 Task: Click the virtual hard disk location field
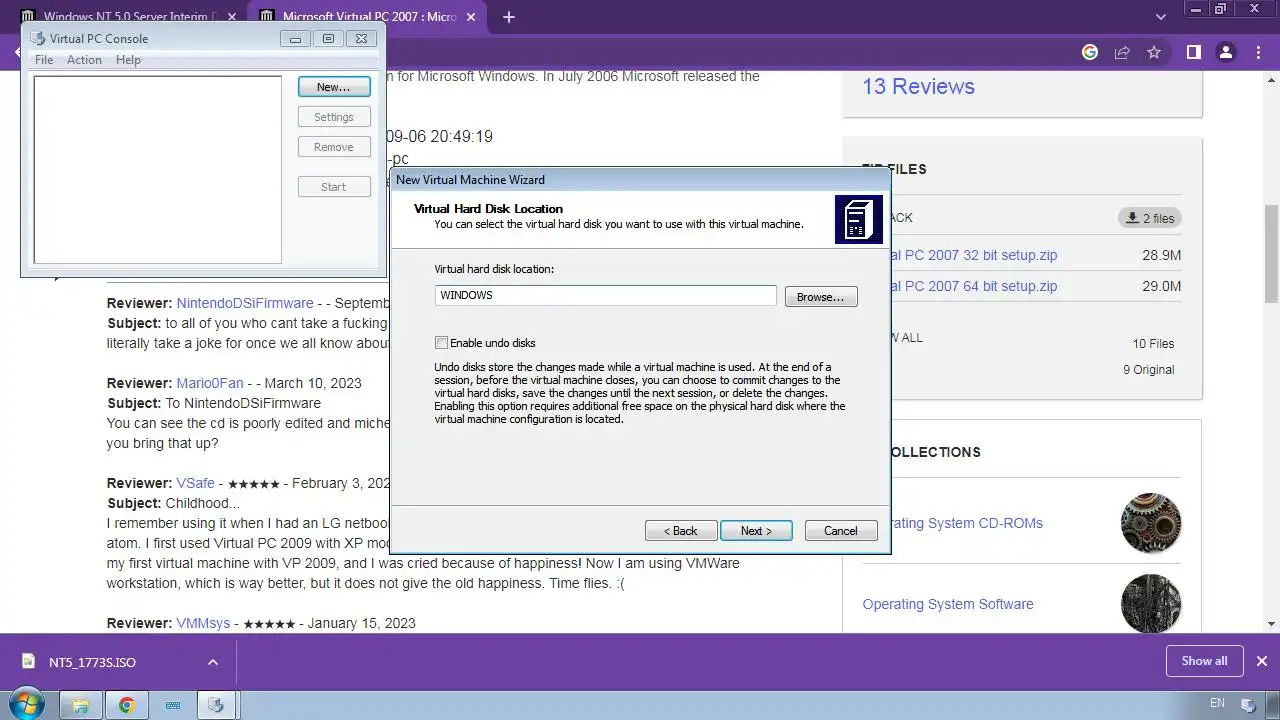click(606, 296)
